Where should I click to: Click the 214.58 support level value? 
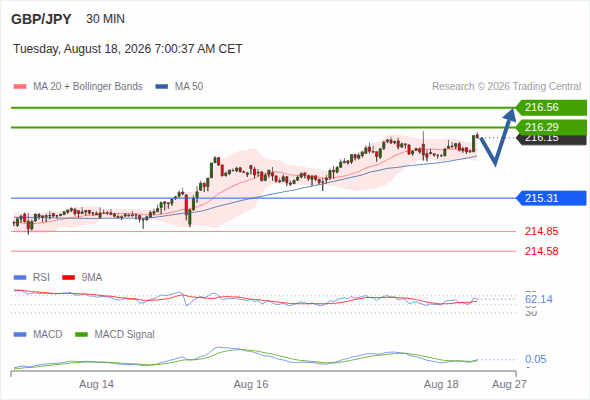541,251
